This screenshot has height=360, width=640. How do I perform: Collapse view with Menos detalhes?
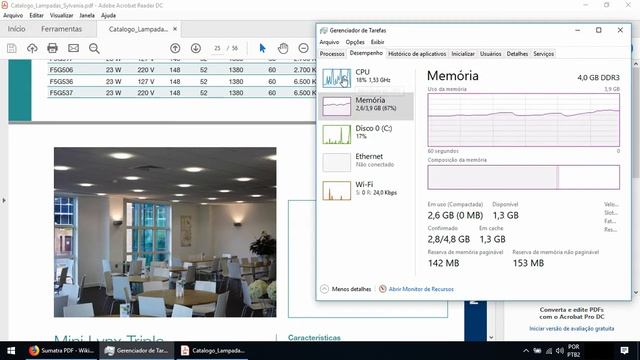pos(346,289)
